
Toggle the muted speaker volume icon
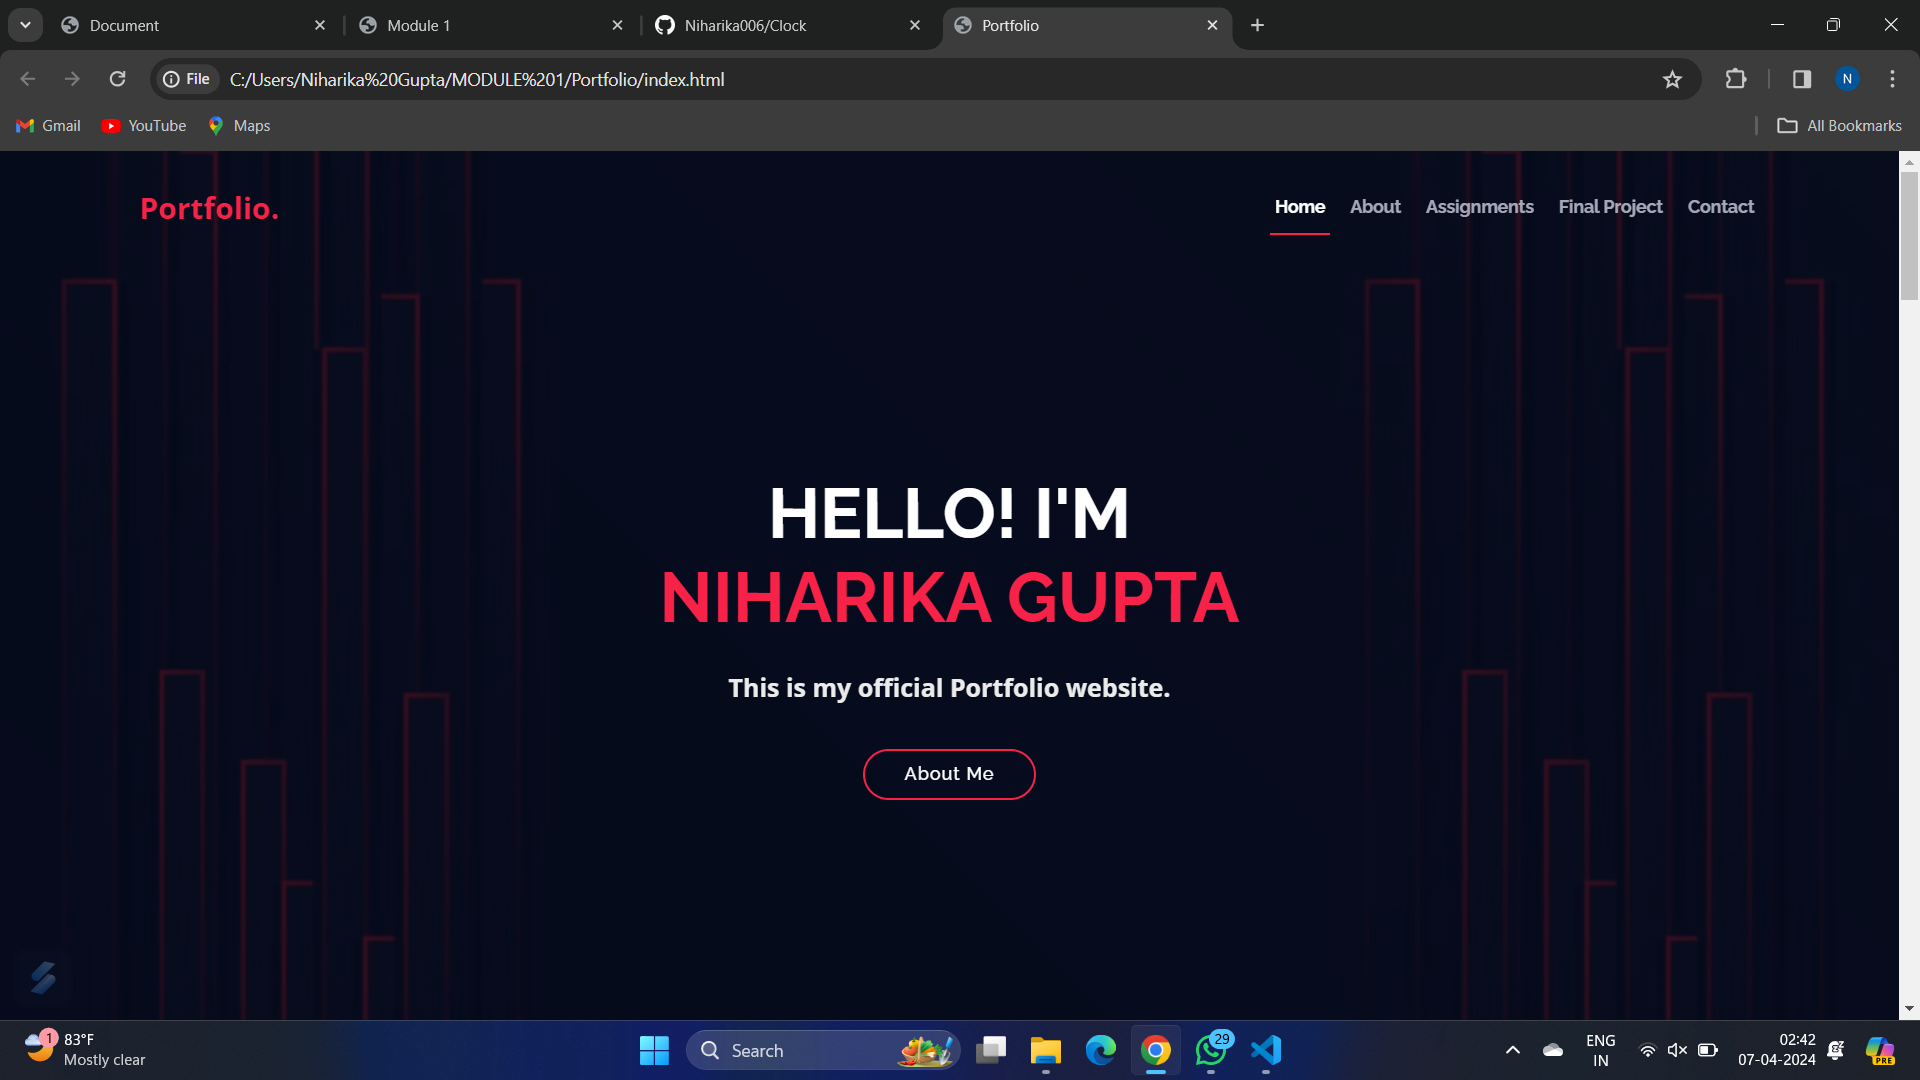(1677, 1050)
